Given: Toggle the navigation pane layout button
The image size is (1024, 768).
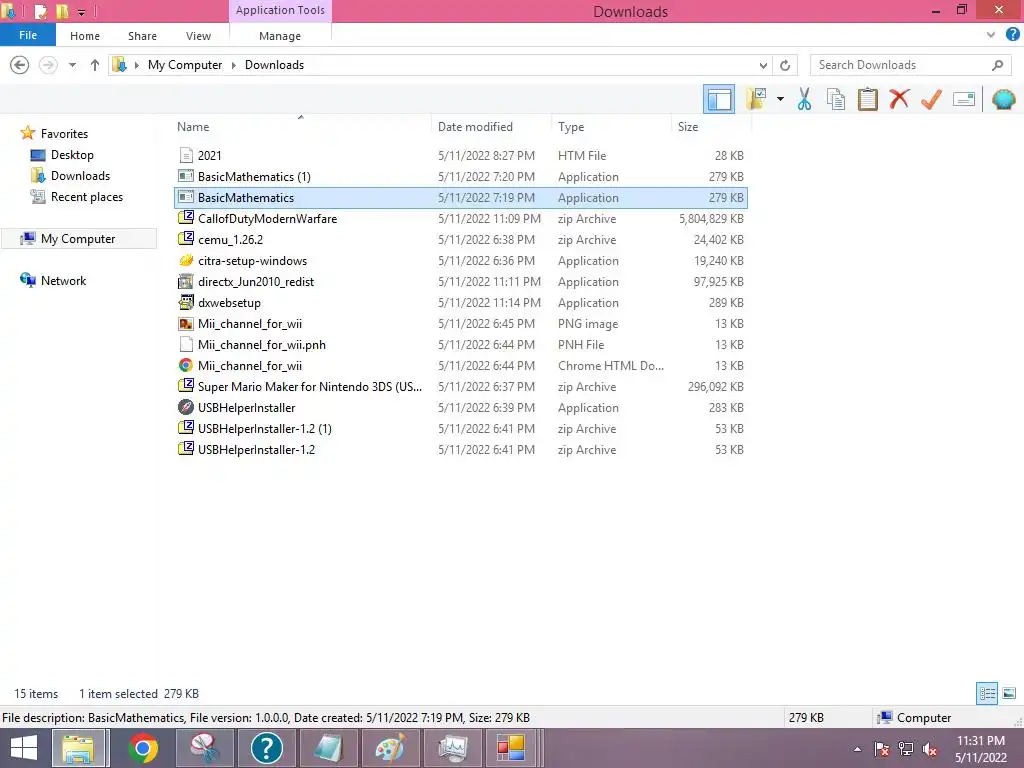Looking at the screenshot, I should click(719, 99).
